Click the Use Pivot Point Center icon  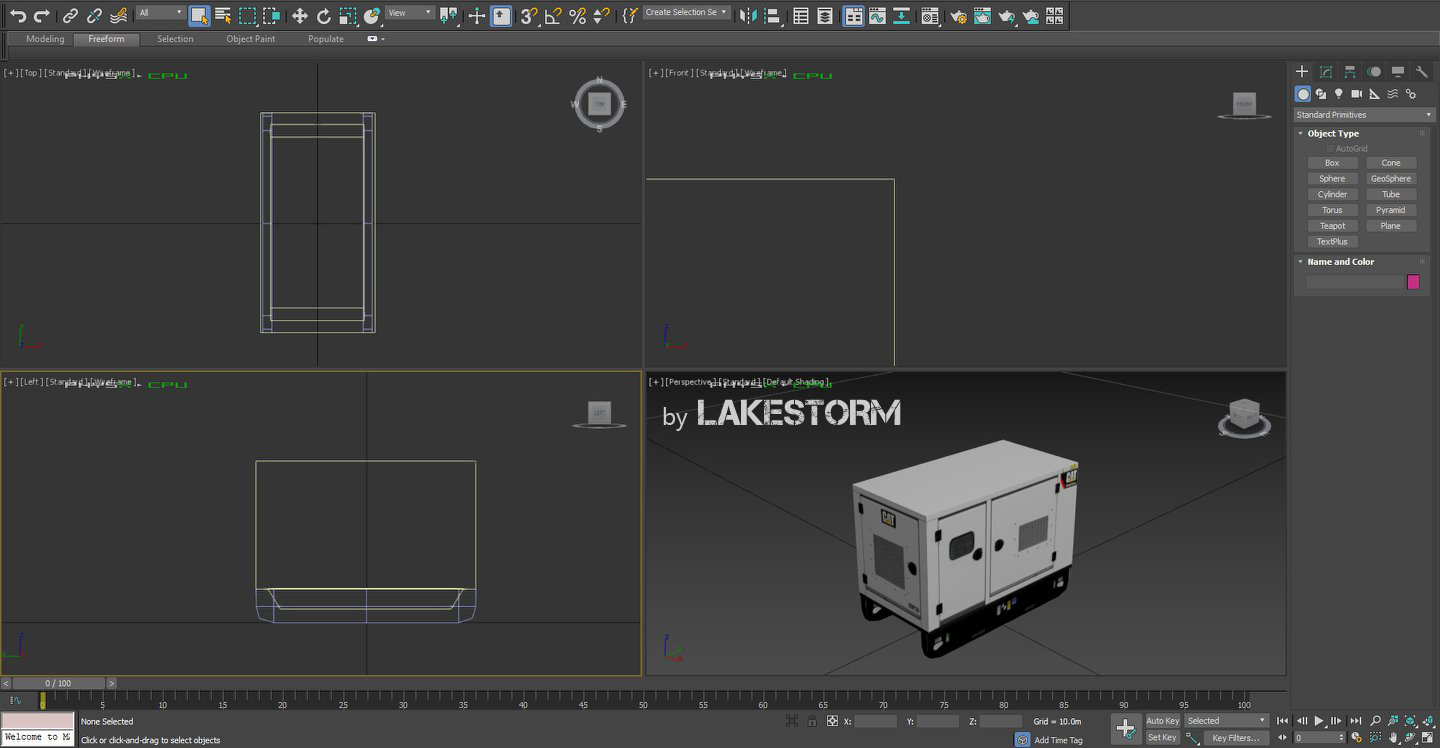point(448,16)
